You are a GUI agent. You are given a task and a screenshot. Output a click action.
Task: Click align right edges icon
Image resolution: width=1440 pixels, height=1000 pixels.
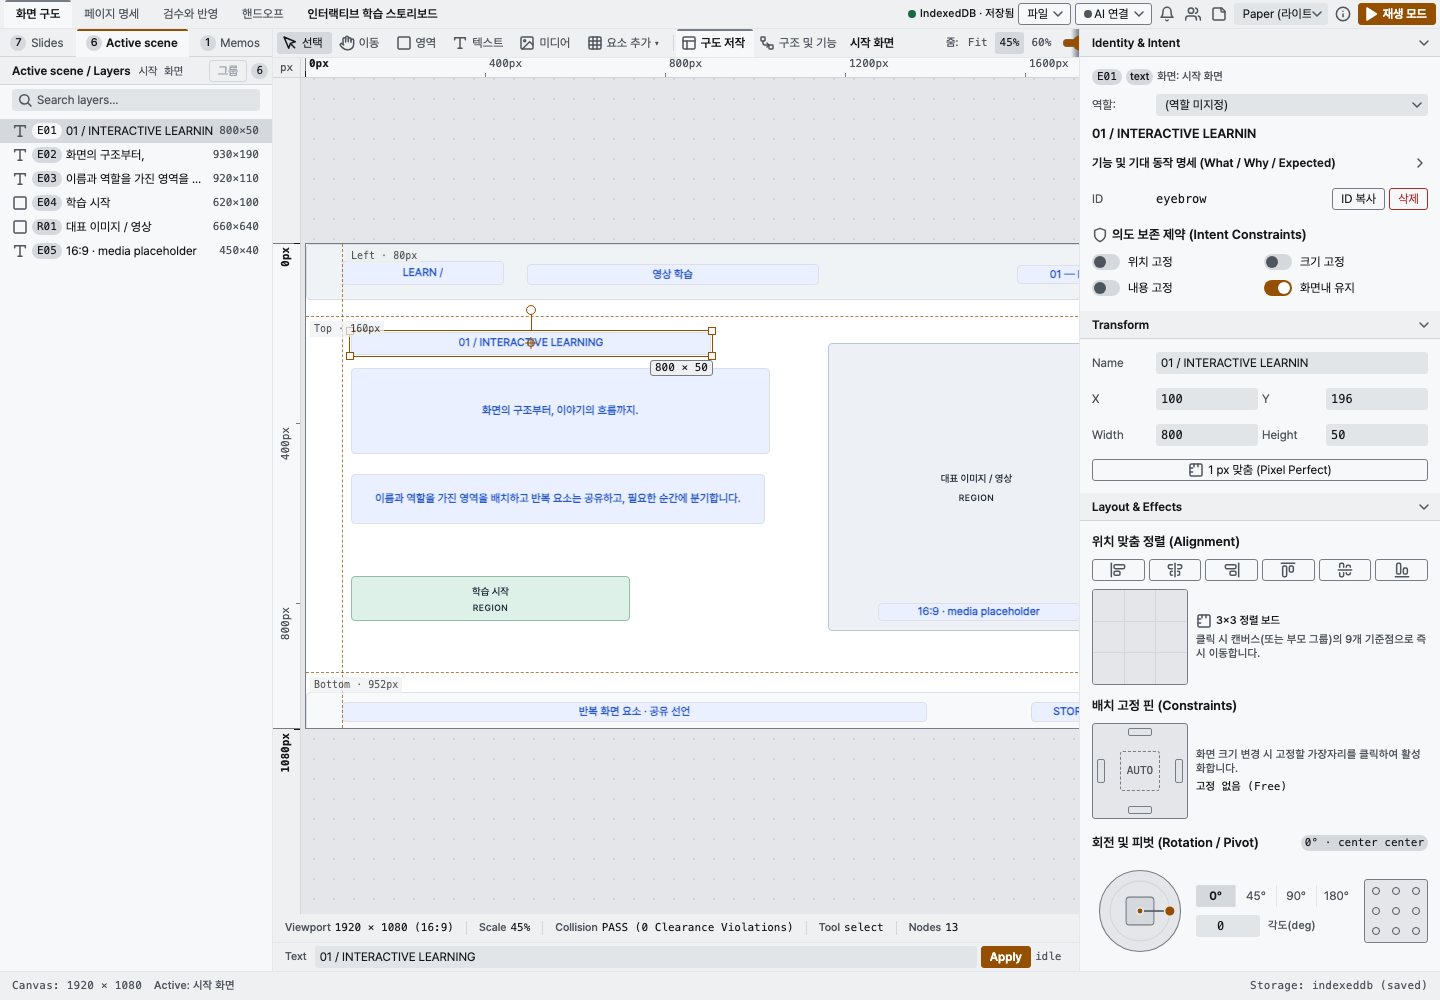[x=1232, y=570]
